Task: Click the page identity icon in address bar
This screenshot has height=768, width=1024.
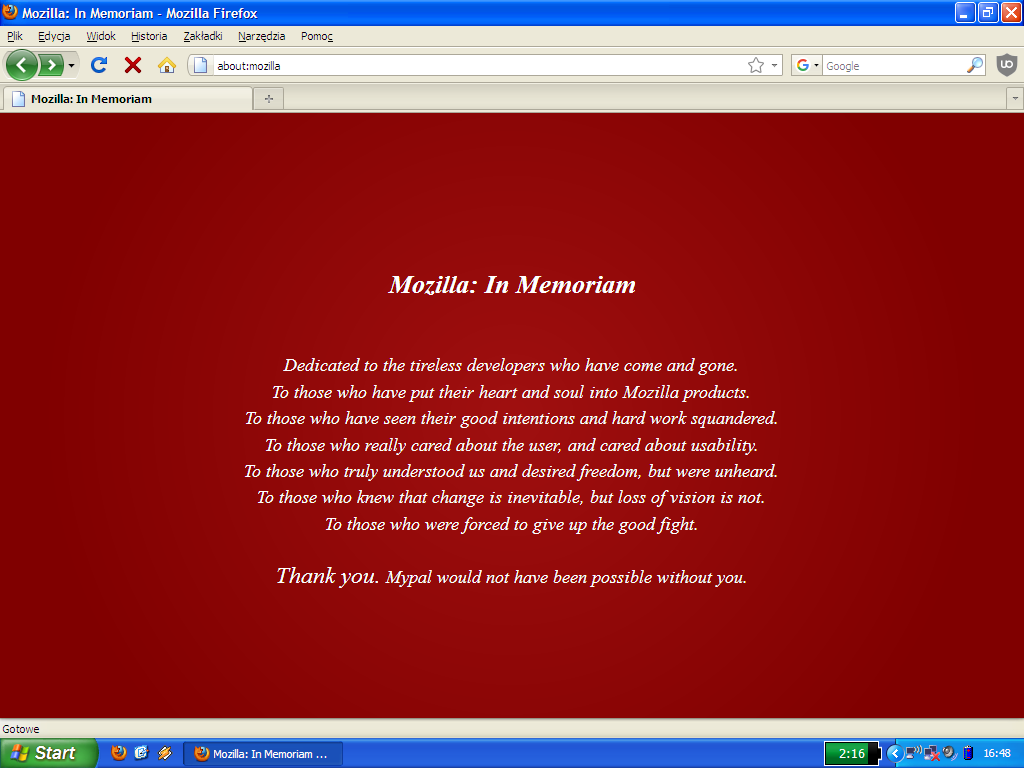Action: tap(200, 65)
